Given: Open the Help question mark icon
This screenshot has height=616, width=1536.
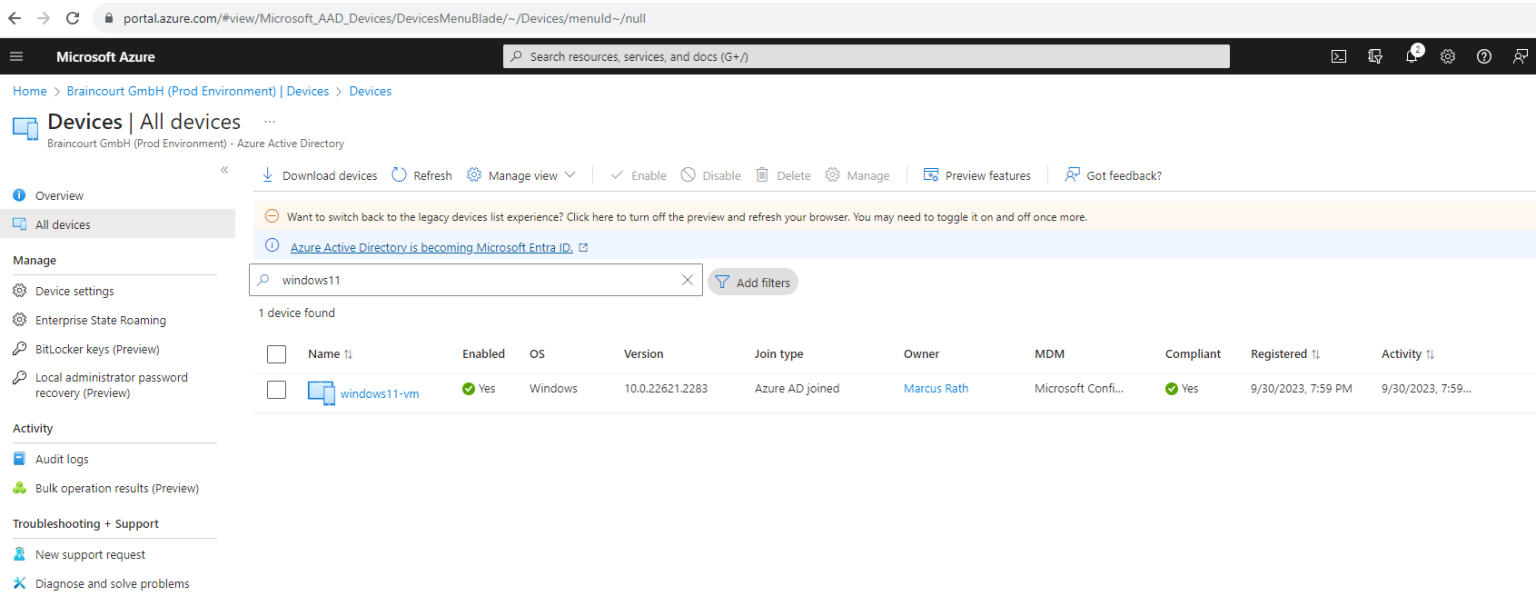Looking at the screenshot, I should [x=1484, y=56].
